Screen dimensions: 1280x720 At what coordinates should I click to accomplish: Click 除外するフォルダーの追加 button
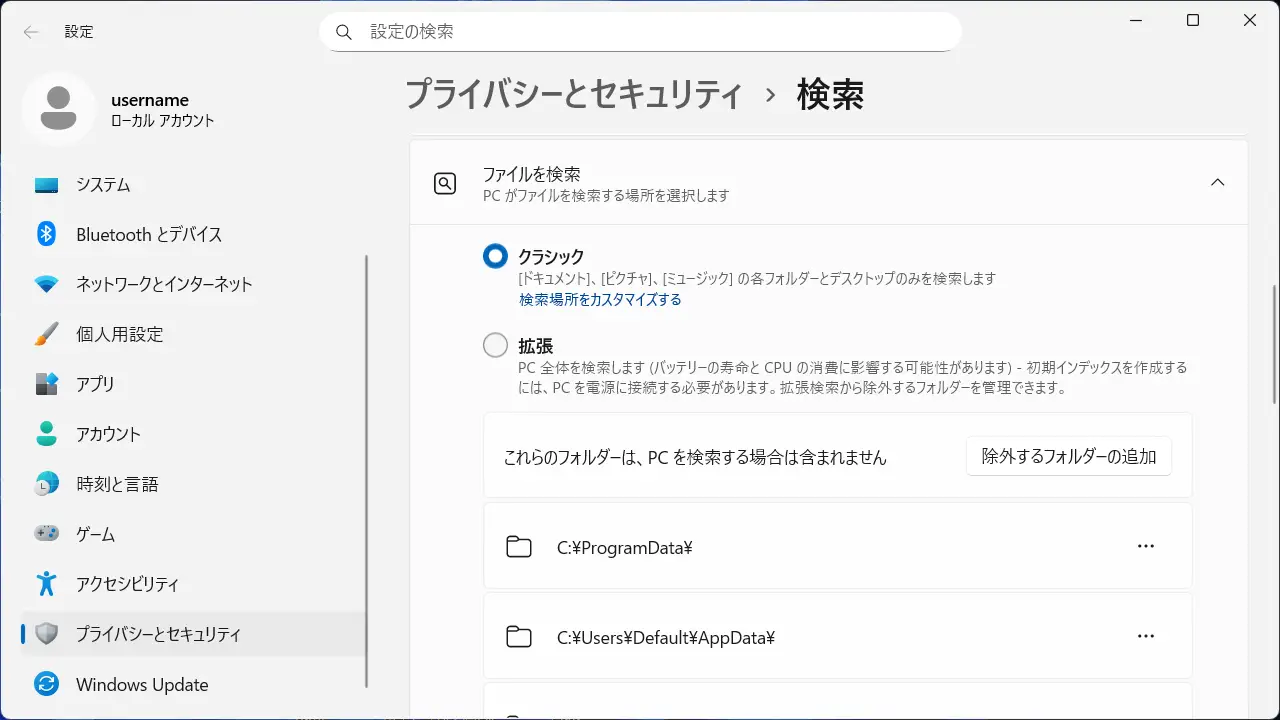tap(1068, 456)
